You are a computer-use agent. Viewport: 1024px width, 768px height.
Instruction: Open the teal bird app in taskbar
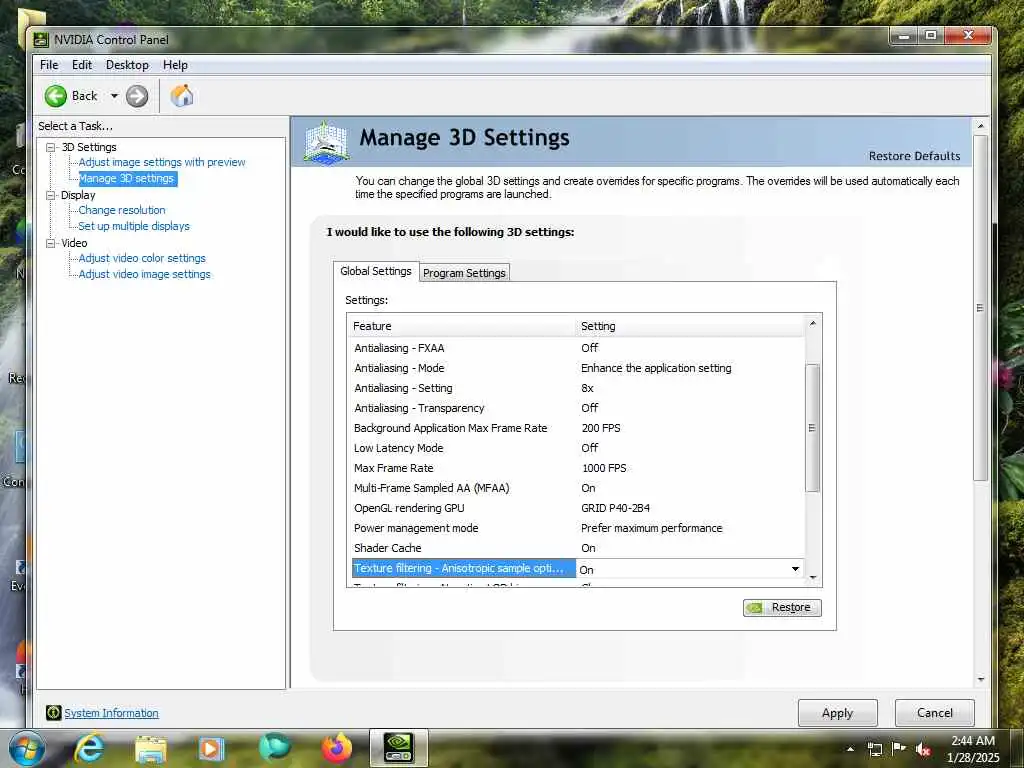[x=274, y=748]
